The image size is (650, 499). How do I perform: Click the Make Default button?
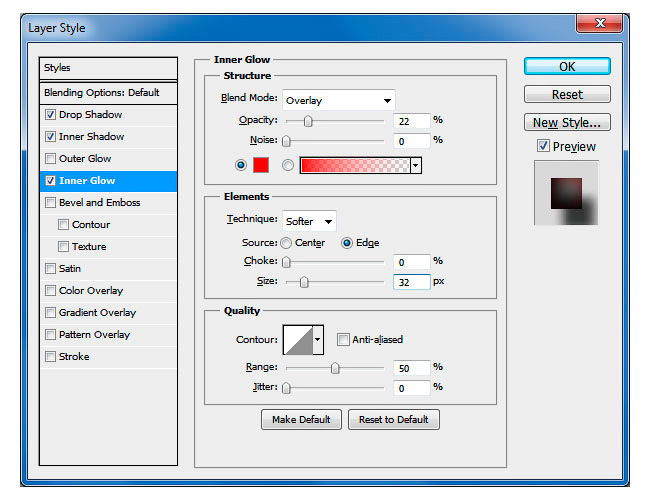(x=301, y=420)
